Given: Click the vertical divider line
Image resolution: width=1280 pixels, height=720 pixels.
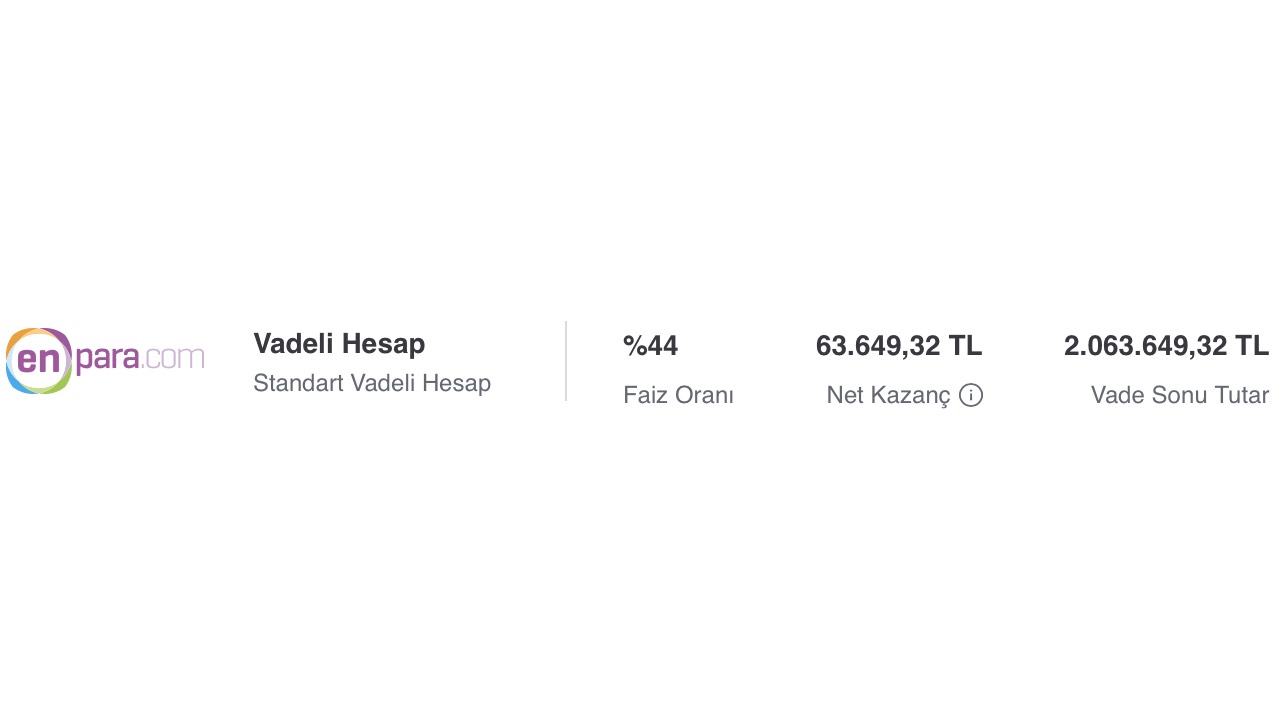Looking at the screenshot, I should 566,361.
